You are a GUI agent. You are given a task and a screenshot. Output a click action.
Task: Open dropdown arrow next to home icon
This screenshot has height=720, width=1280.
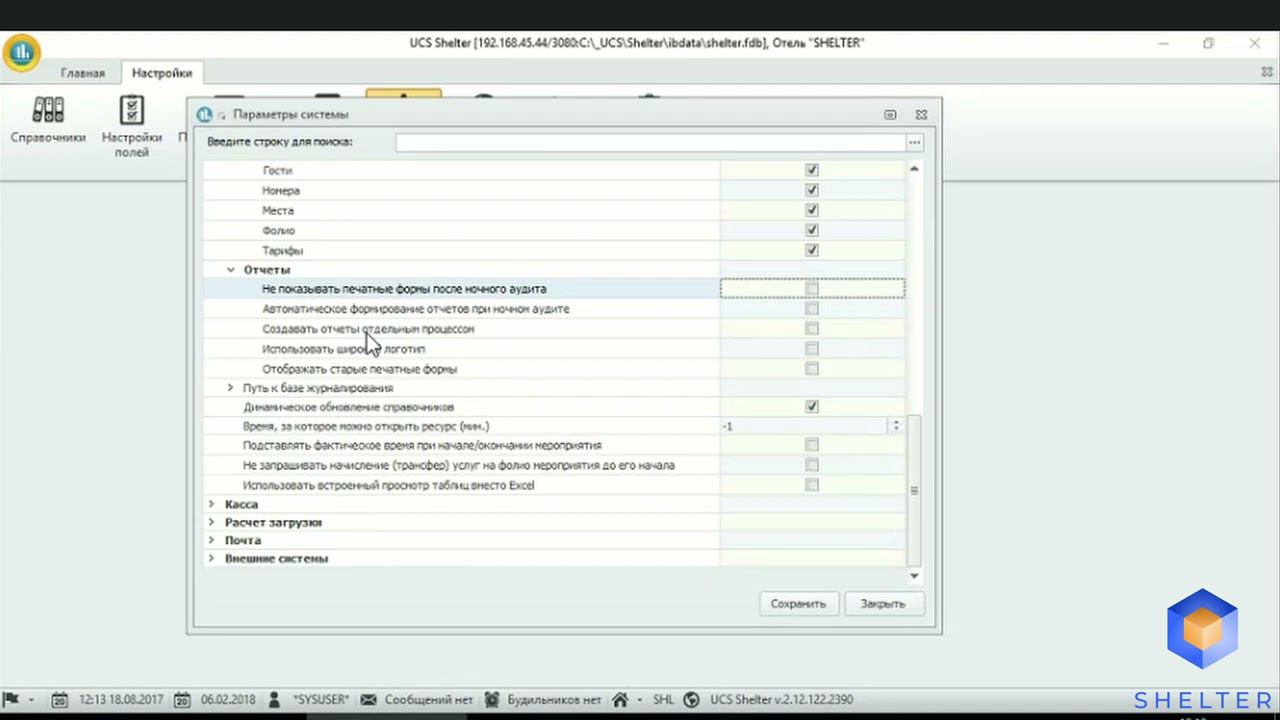pos(638,700)
